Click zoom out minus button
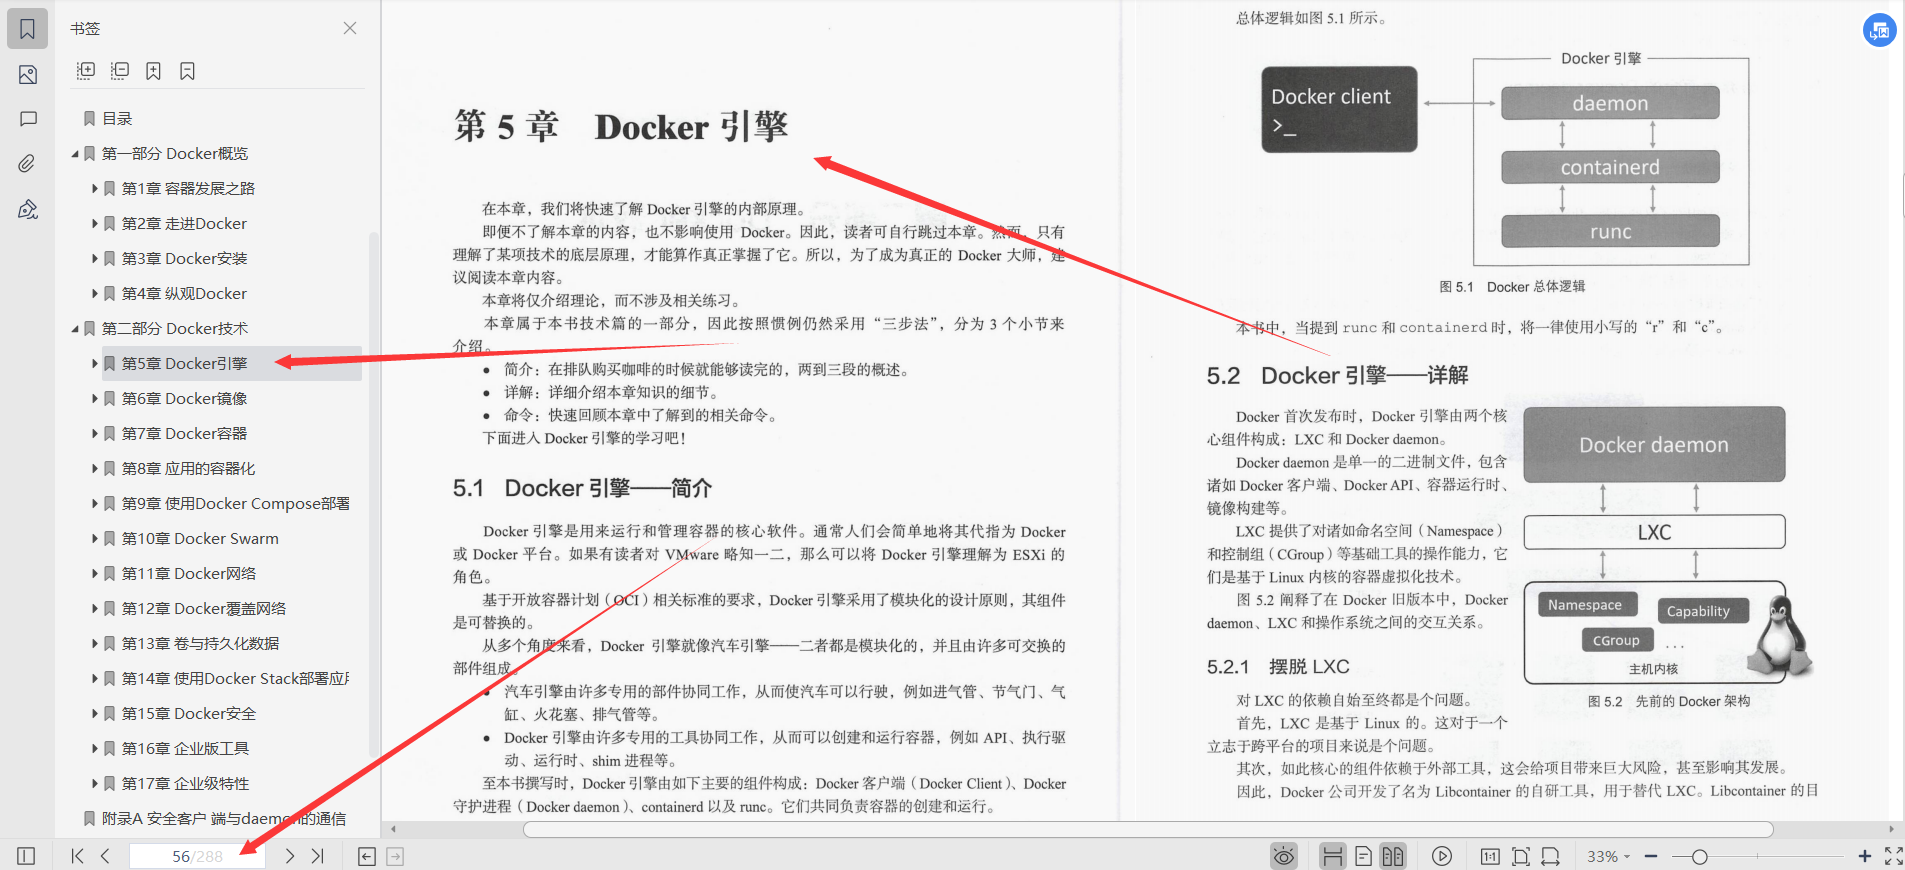This screenshot has width=1905, height=870. point(1651,856)
